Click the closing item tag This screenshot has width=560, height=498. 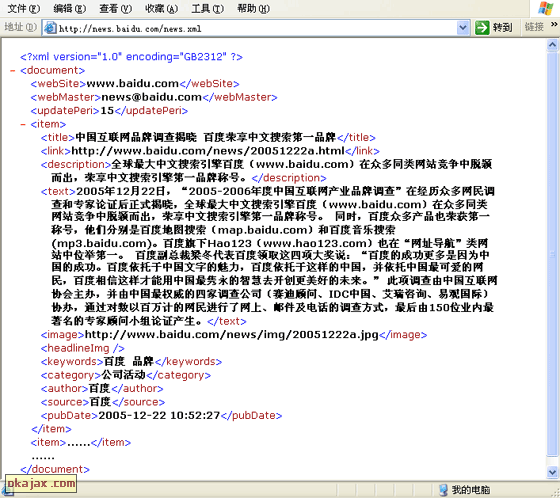pos(51,429)
